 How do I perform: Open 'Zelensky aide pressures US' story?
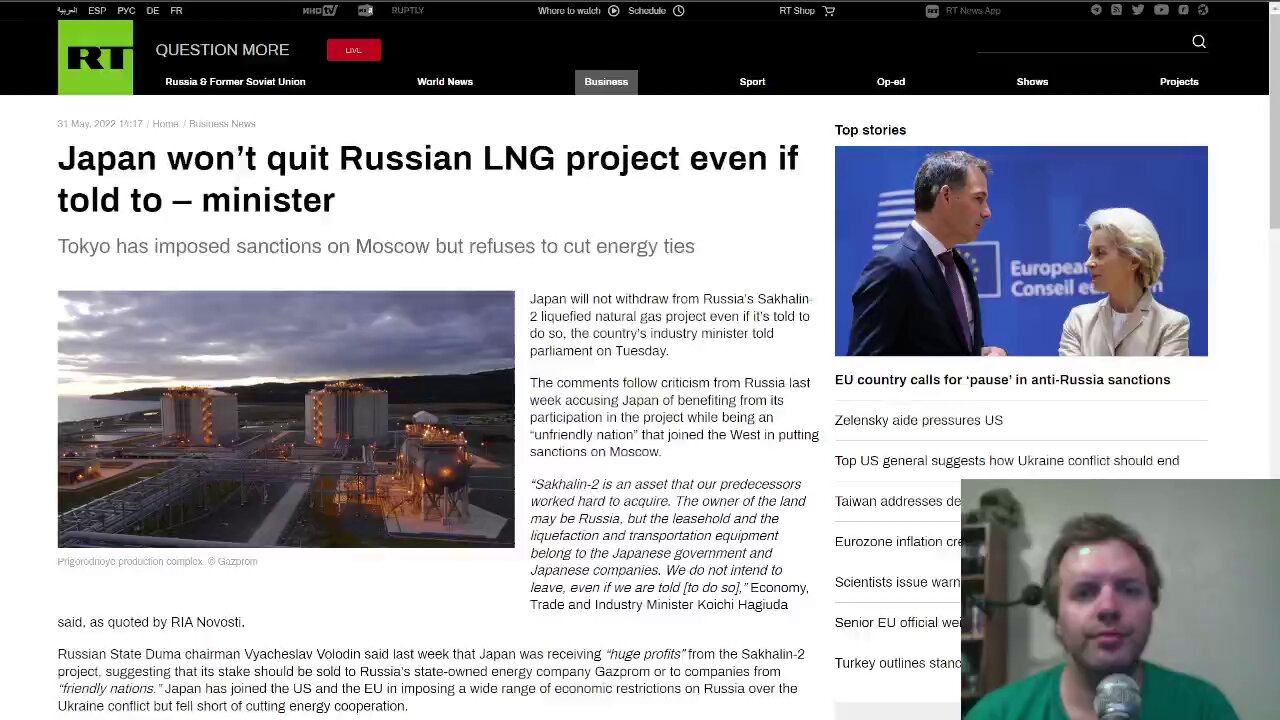click(x=919, y=420)
